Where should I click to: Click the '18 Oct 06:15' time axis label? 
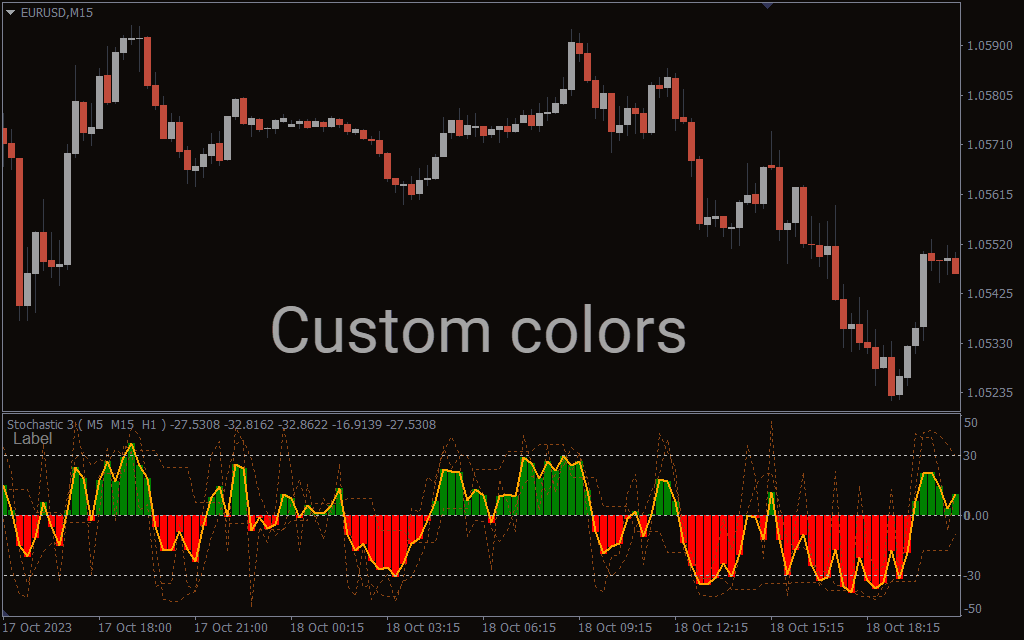click(519, 627)
